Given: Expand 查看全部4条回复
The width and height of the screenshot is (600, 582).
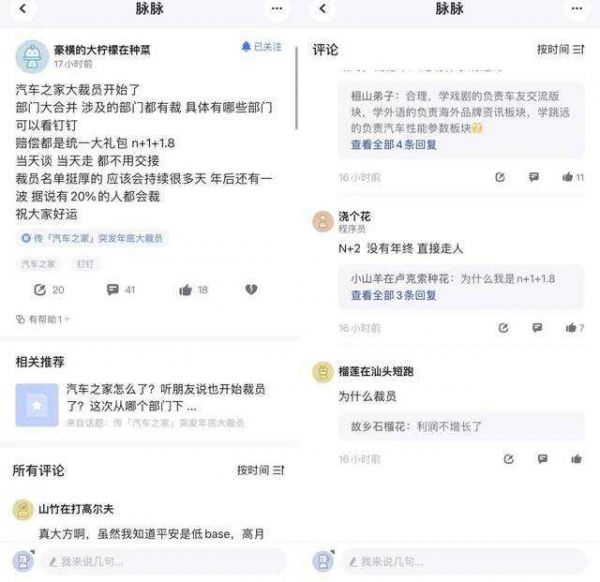Looking at the screenshot, I should click(x=393, y=145).
